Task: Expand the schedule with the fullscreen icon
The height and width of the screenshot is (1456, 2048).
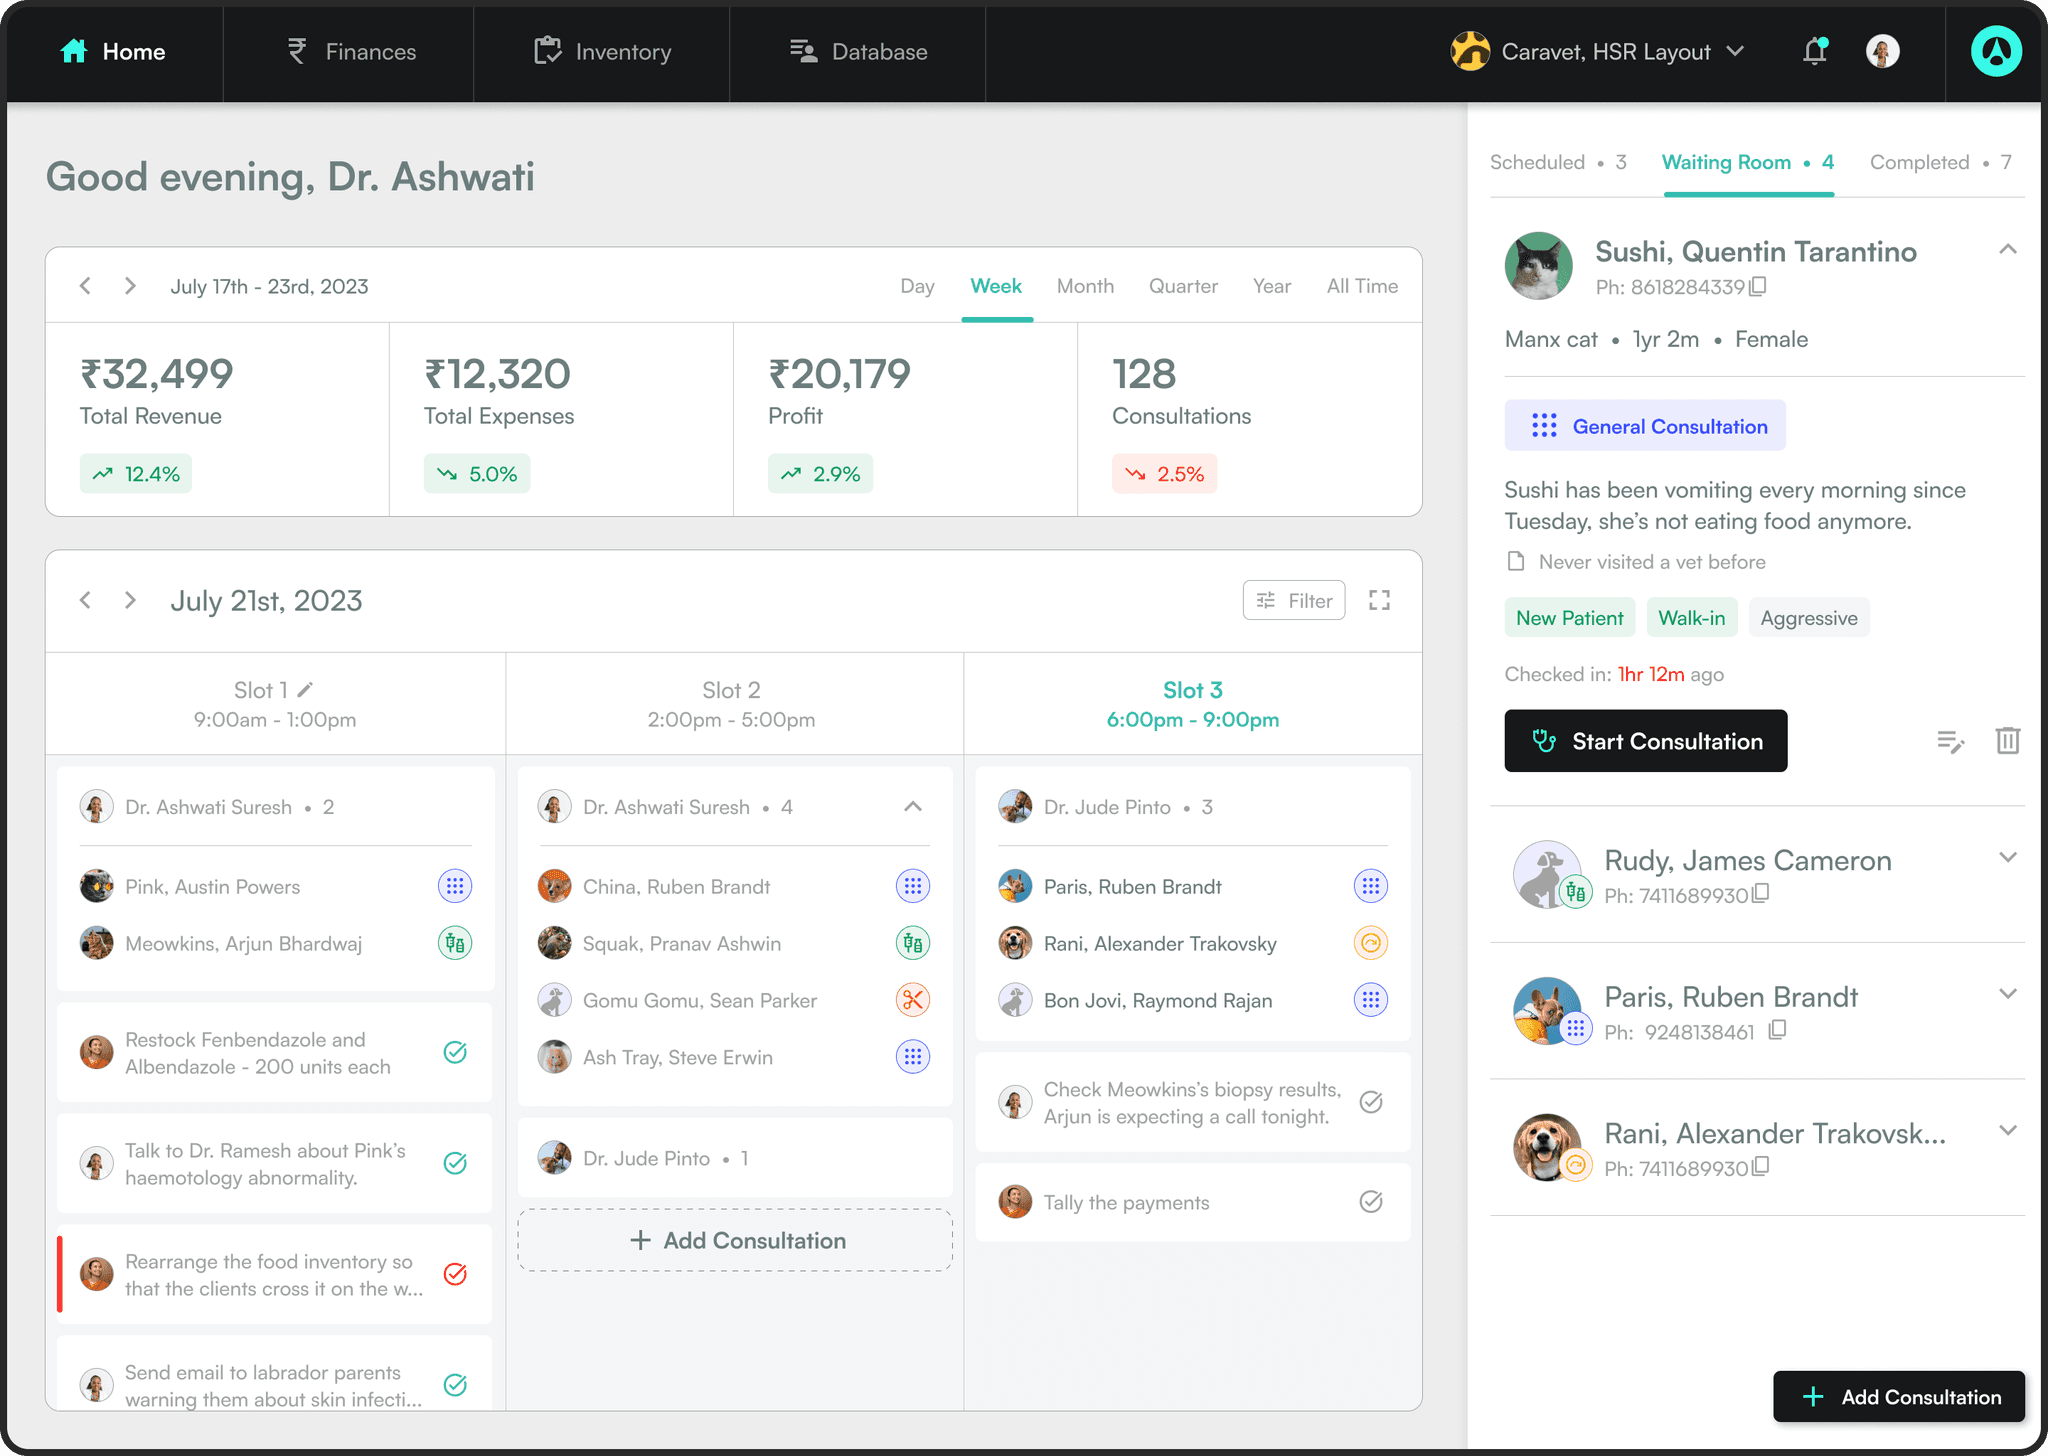Action: coord(1379,600)
